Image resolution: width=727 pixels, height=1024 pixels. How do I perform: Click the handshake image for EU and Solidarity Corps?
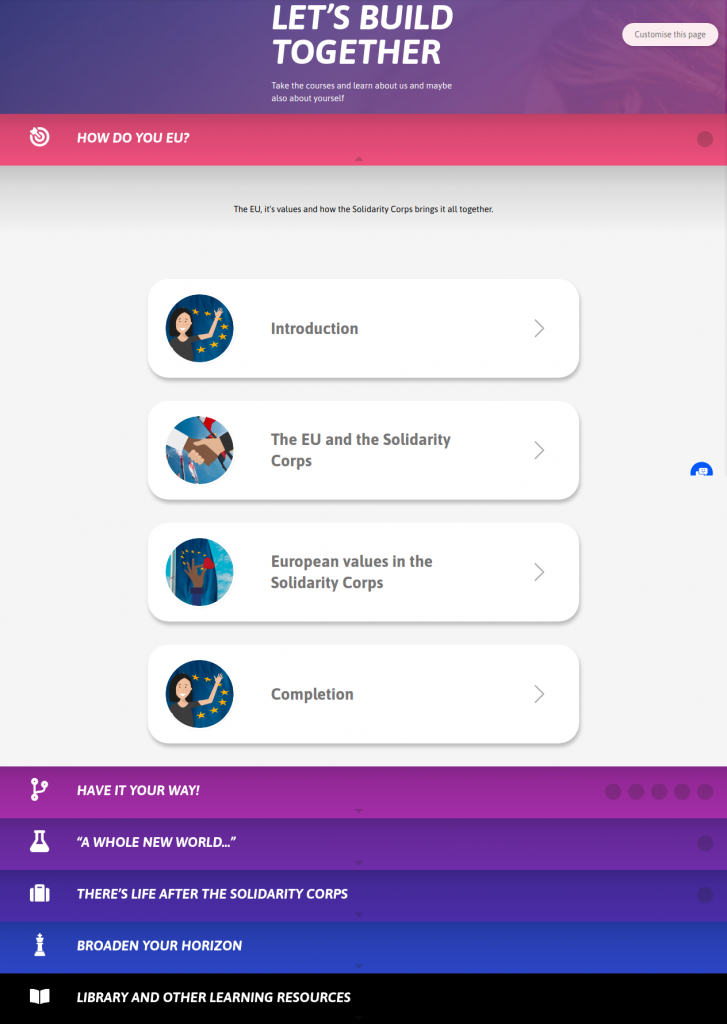point(199,450)
